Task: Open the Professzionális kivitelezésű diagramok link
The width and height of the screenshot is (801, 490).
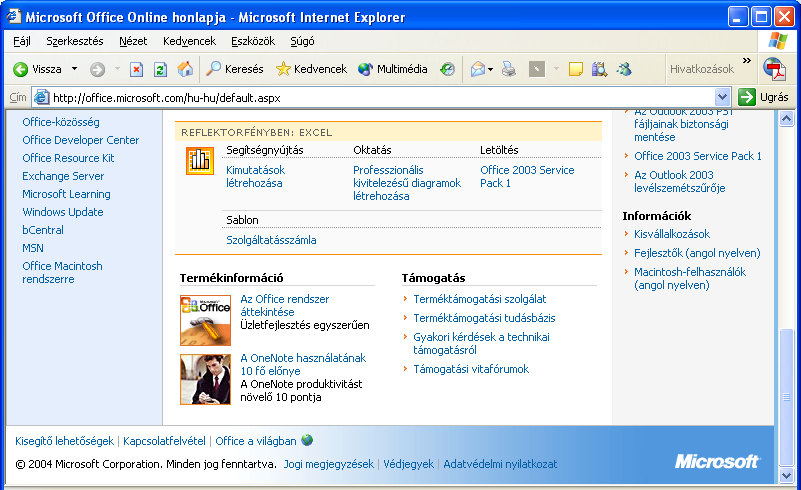Action: (x=407, y=183)
